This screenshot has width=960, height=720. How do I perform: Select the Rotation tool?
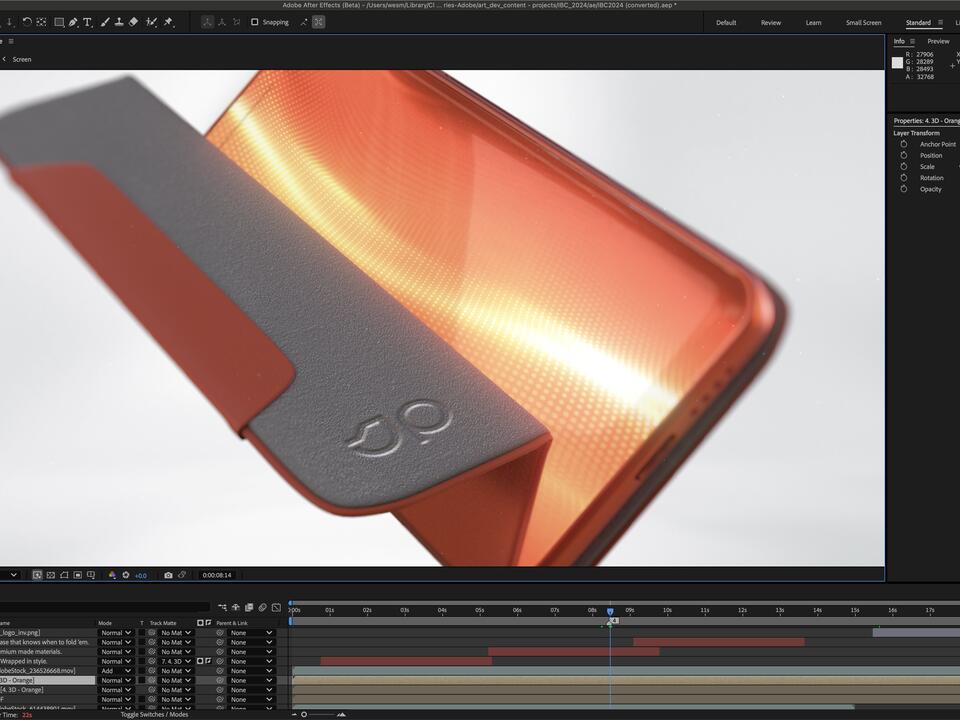coord(27,22)
